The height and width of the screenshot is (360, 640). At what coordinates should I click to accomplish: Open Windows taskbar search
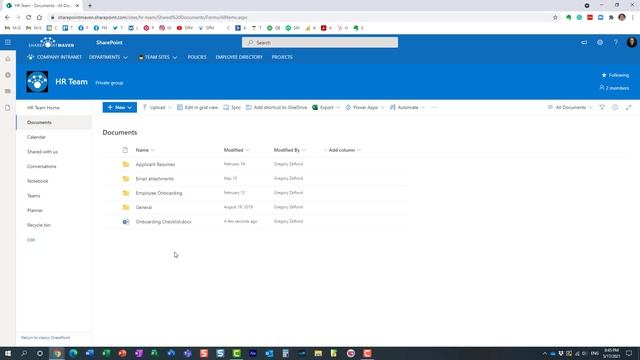click(x=24, y=353)
